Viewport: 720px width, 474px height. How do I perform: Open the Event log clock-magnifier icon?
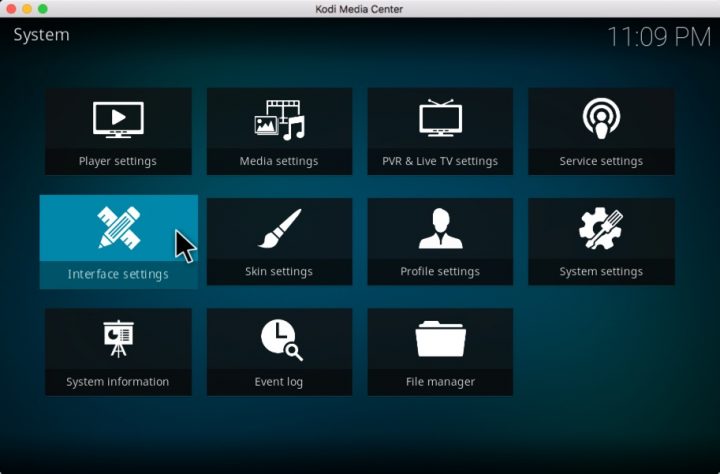pyautogui.click(x=281, y=340)
